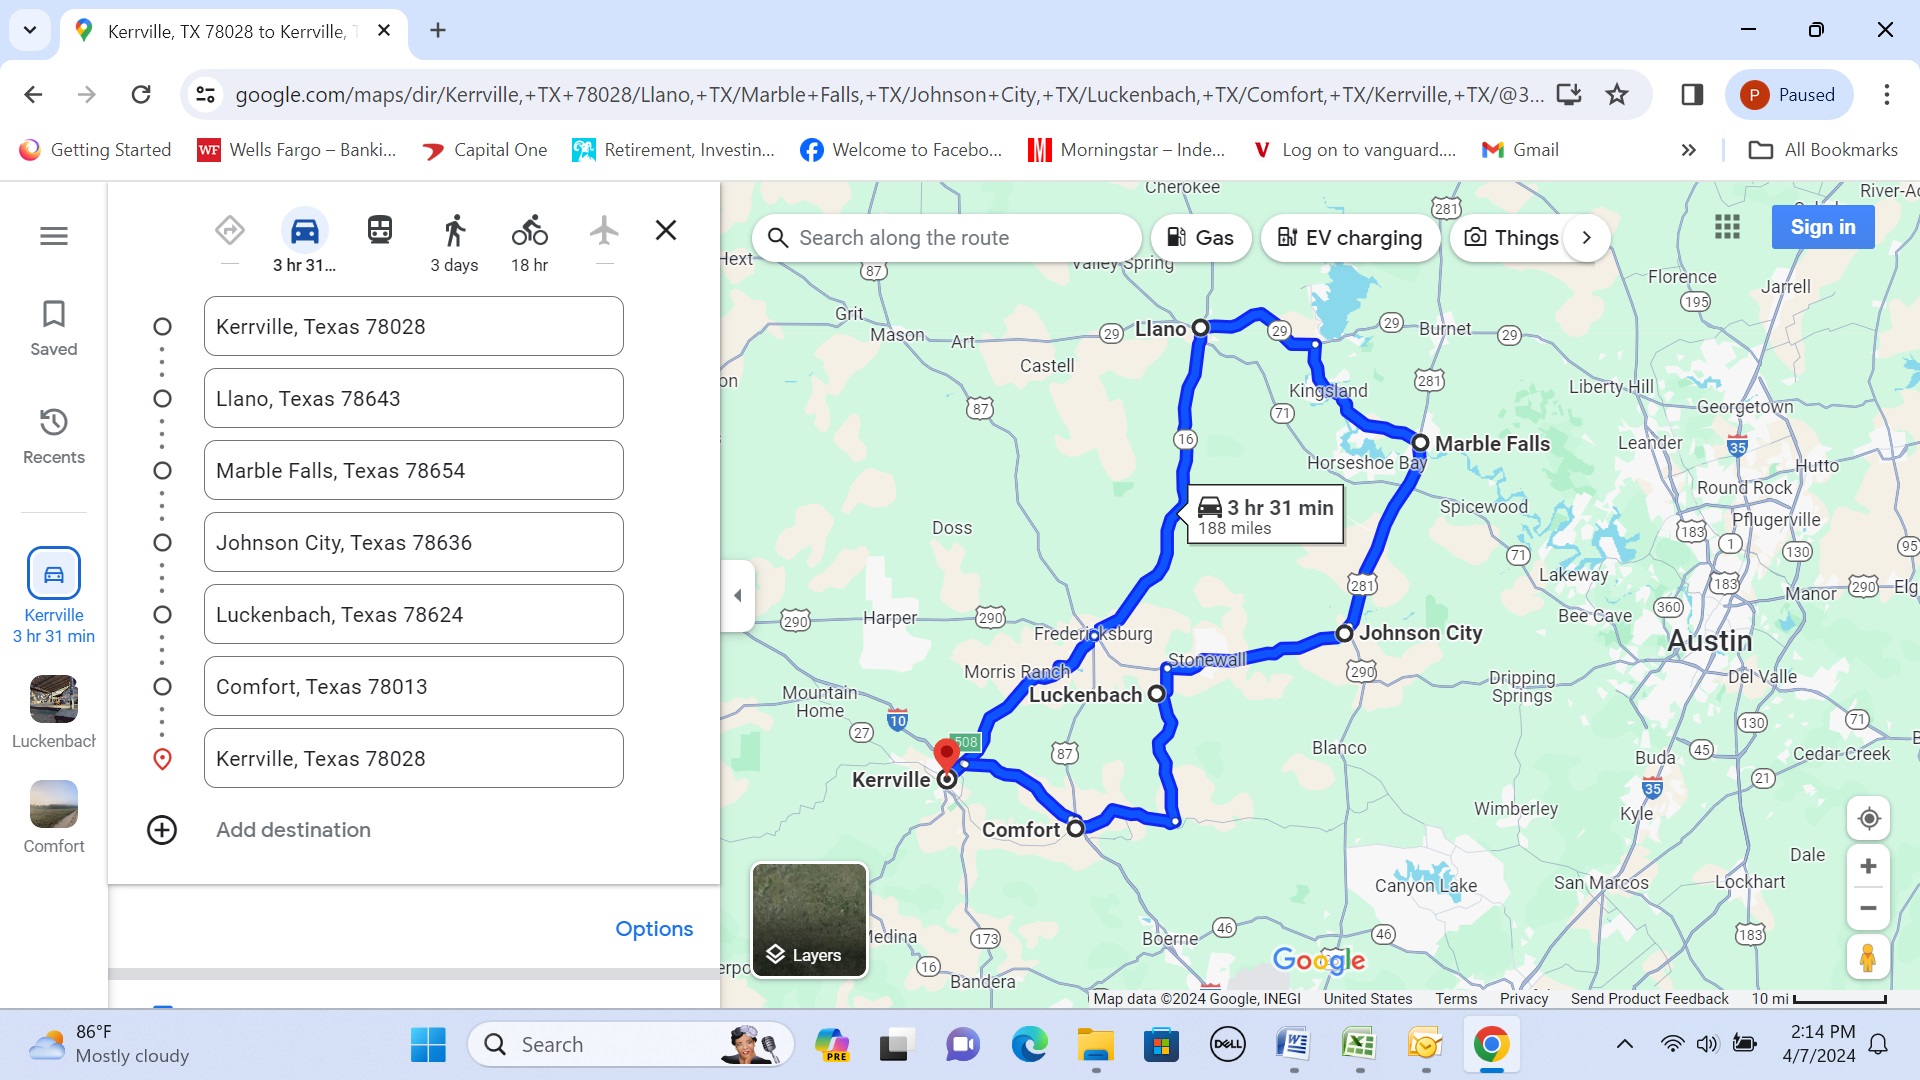The image size is (1920, 1080).
Task: Edit the Comfort, Texas 78013 field
Action: [x=414, y=687]
